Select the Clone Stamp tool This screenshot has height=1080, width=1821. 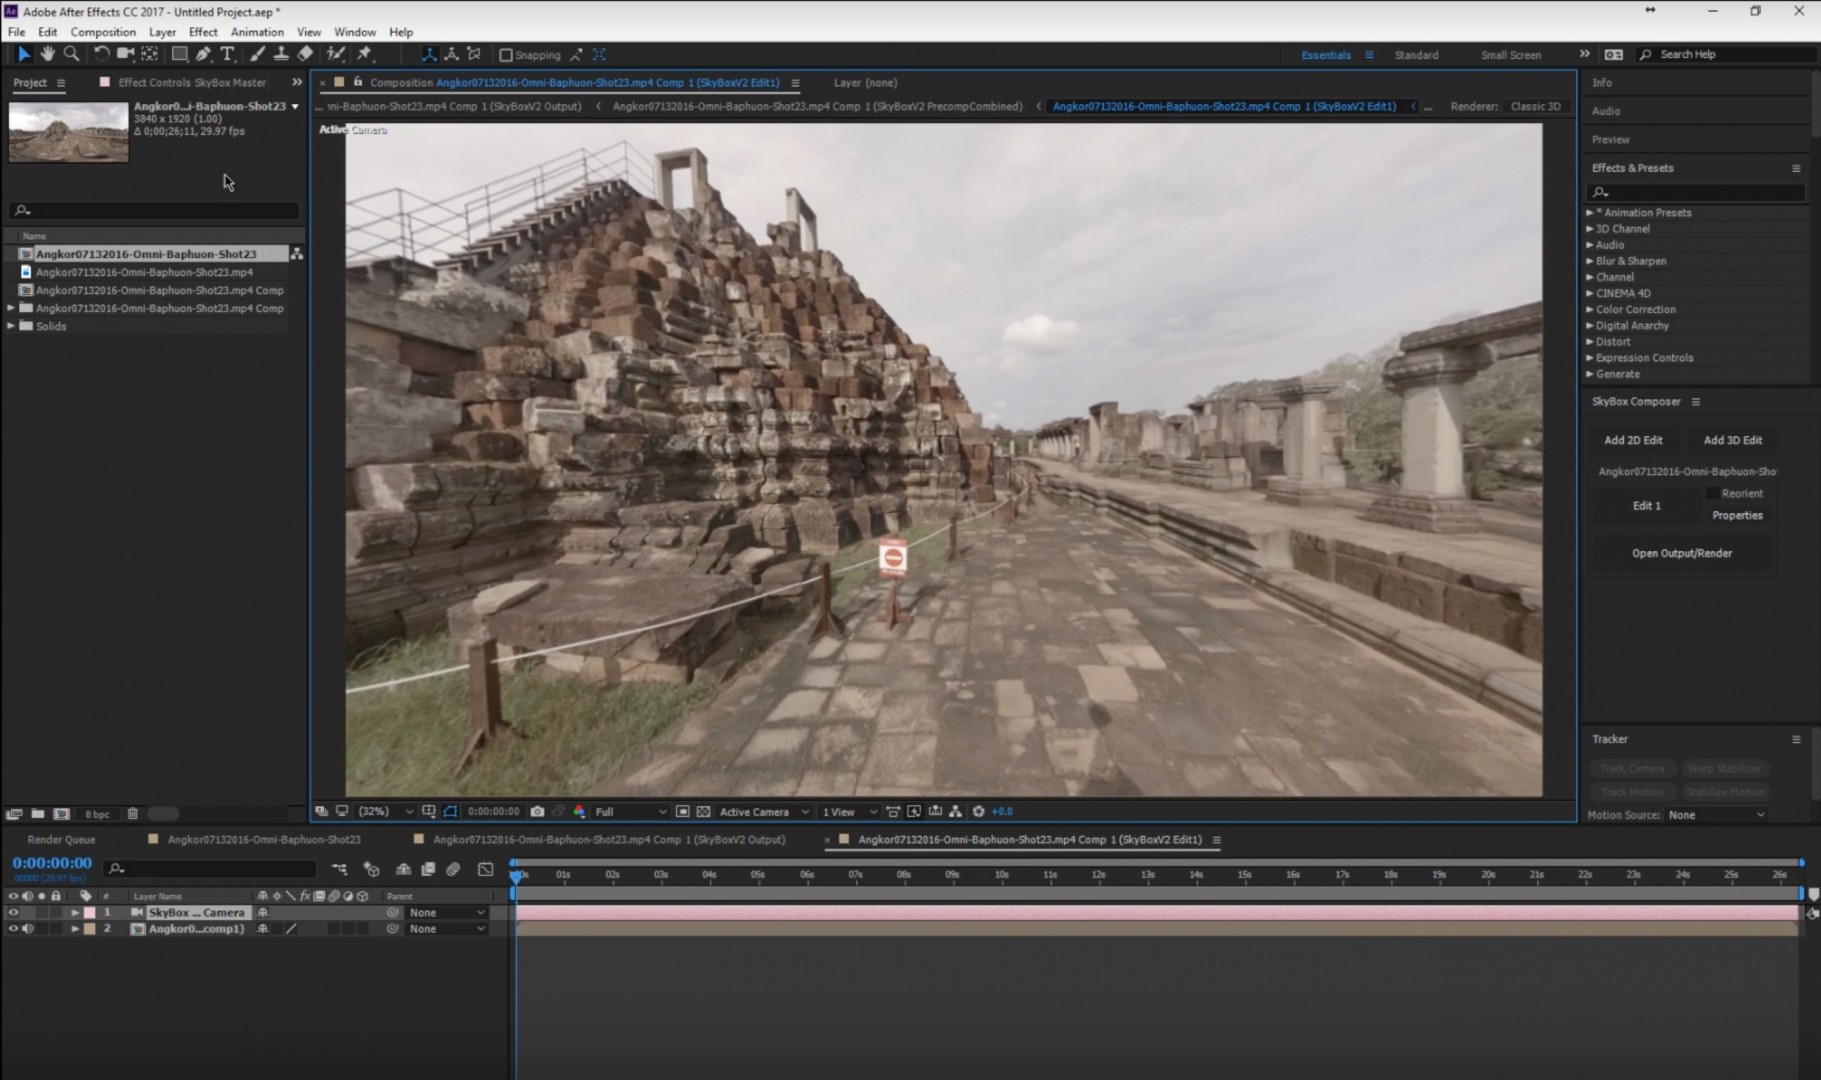283,54
